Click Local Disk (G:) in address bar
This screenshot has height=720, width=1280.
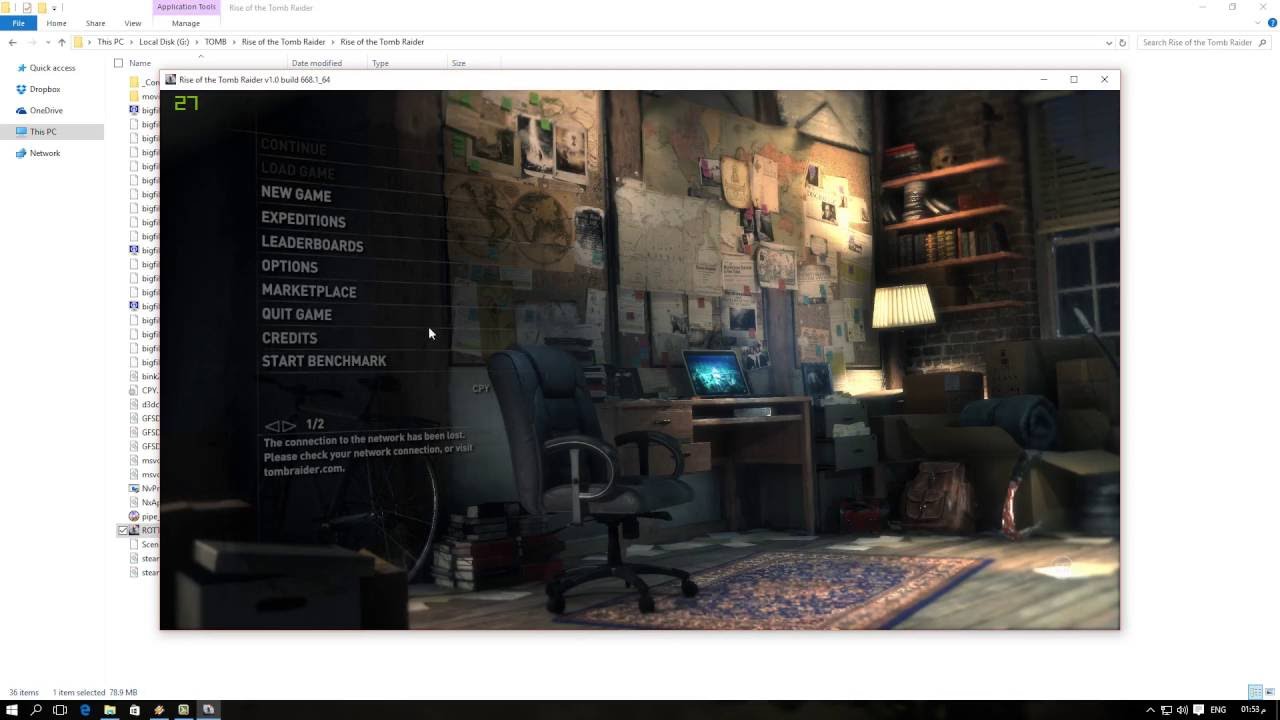[164, 42]
